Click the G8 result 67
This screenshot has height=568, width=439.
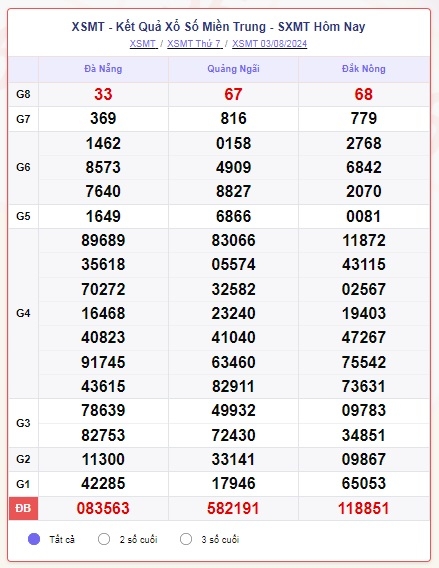coord(233,94)
